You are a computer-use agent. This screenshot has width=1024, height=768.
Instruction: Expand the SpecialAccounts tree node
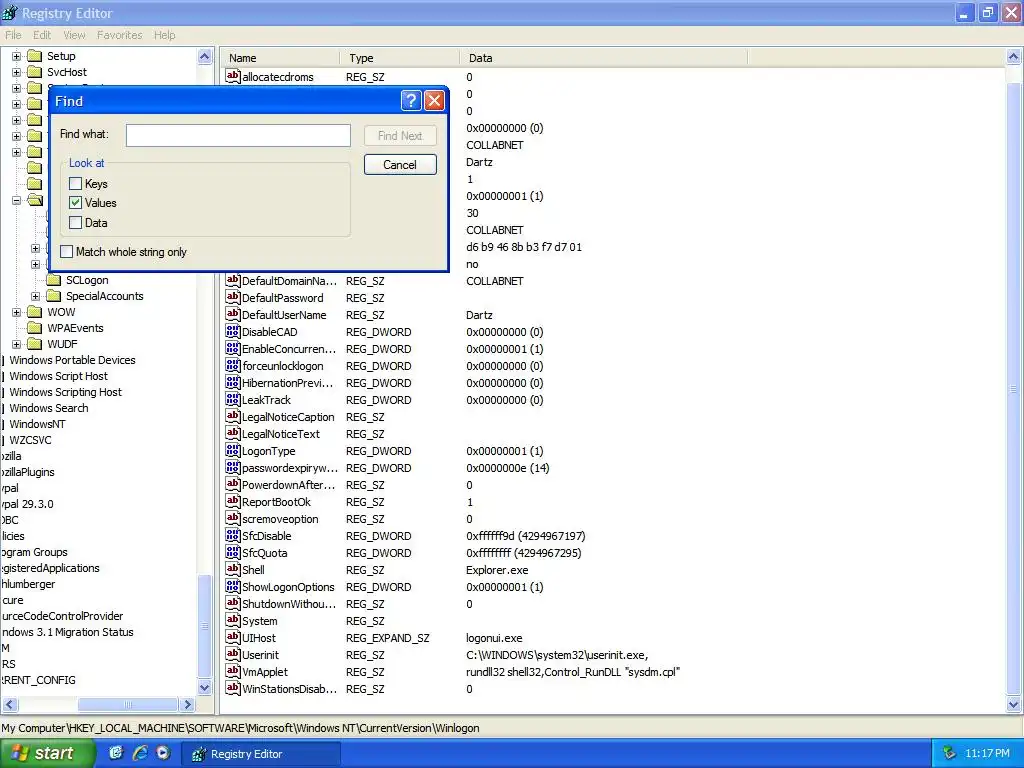35,296
